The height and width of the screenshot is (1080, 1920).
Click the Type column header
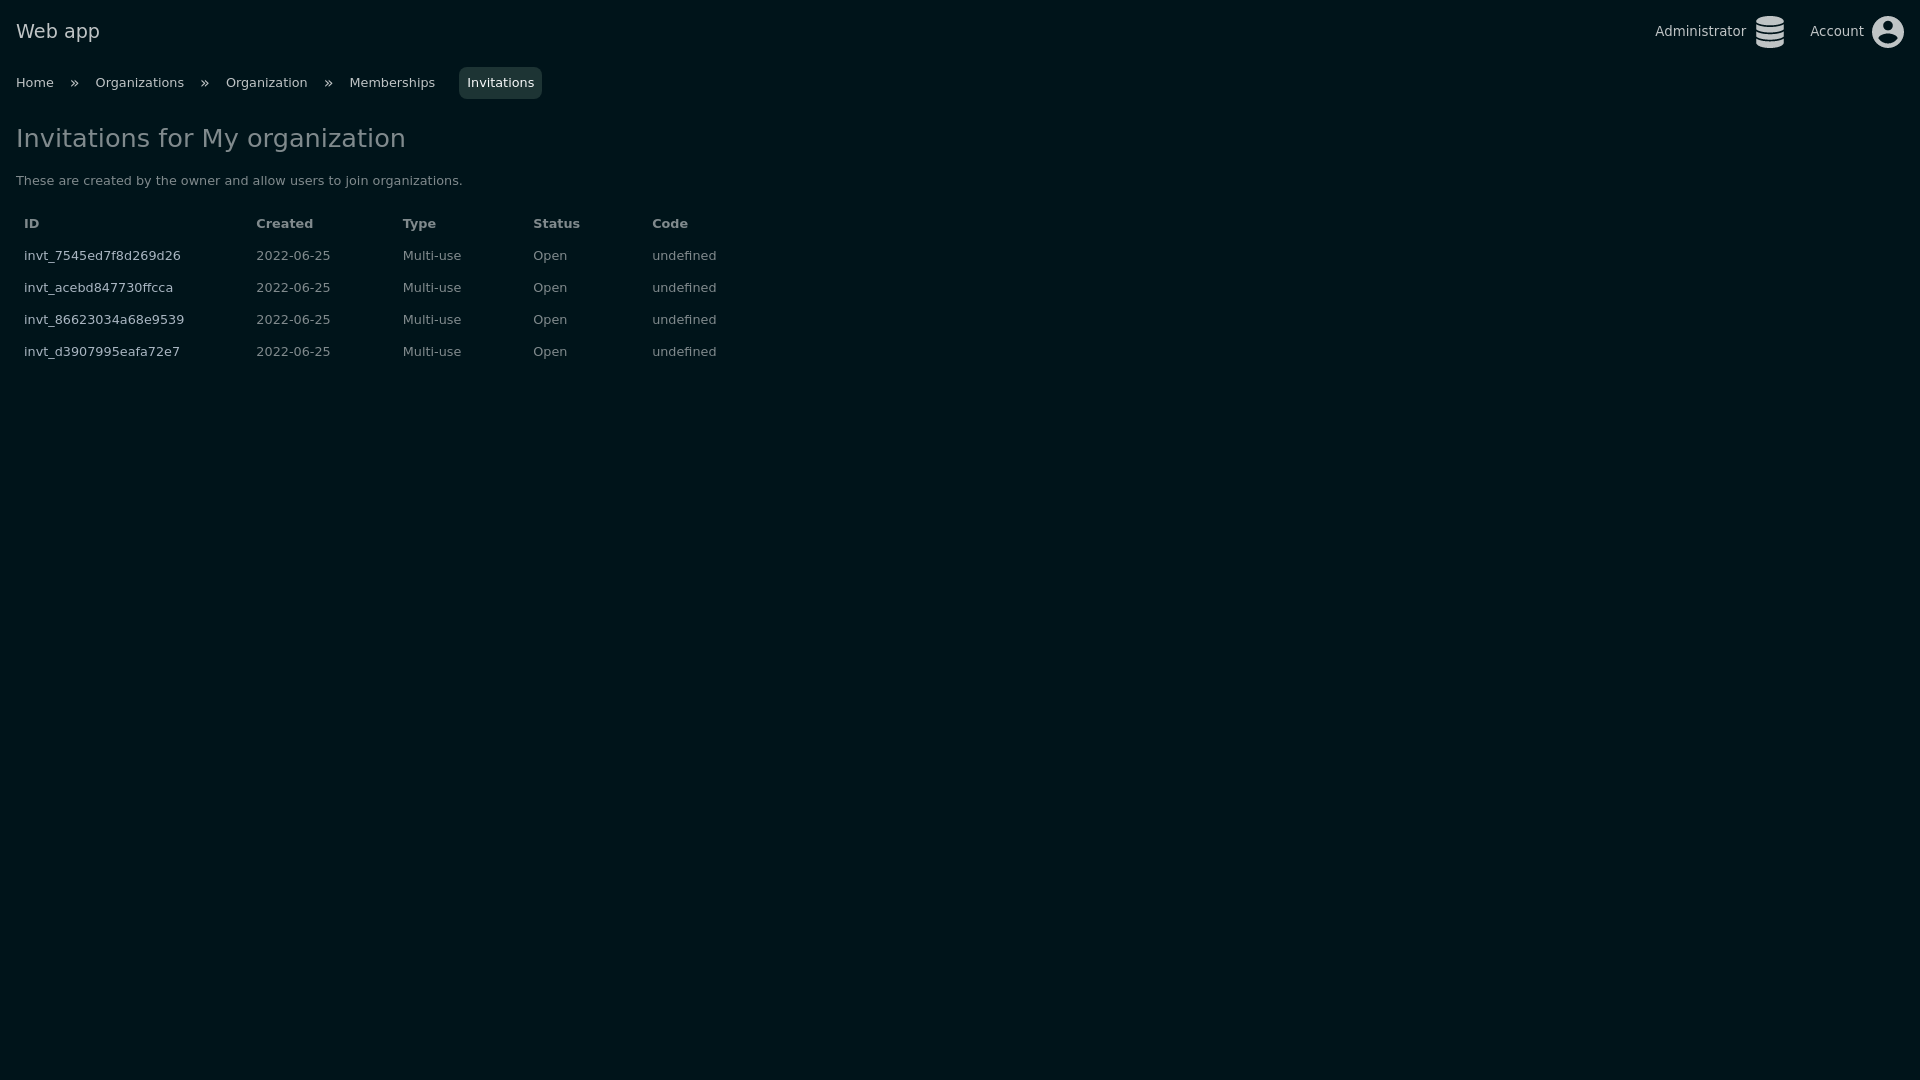click(419, 224)
